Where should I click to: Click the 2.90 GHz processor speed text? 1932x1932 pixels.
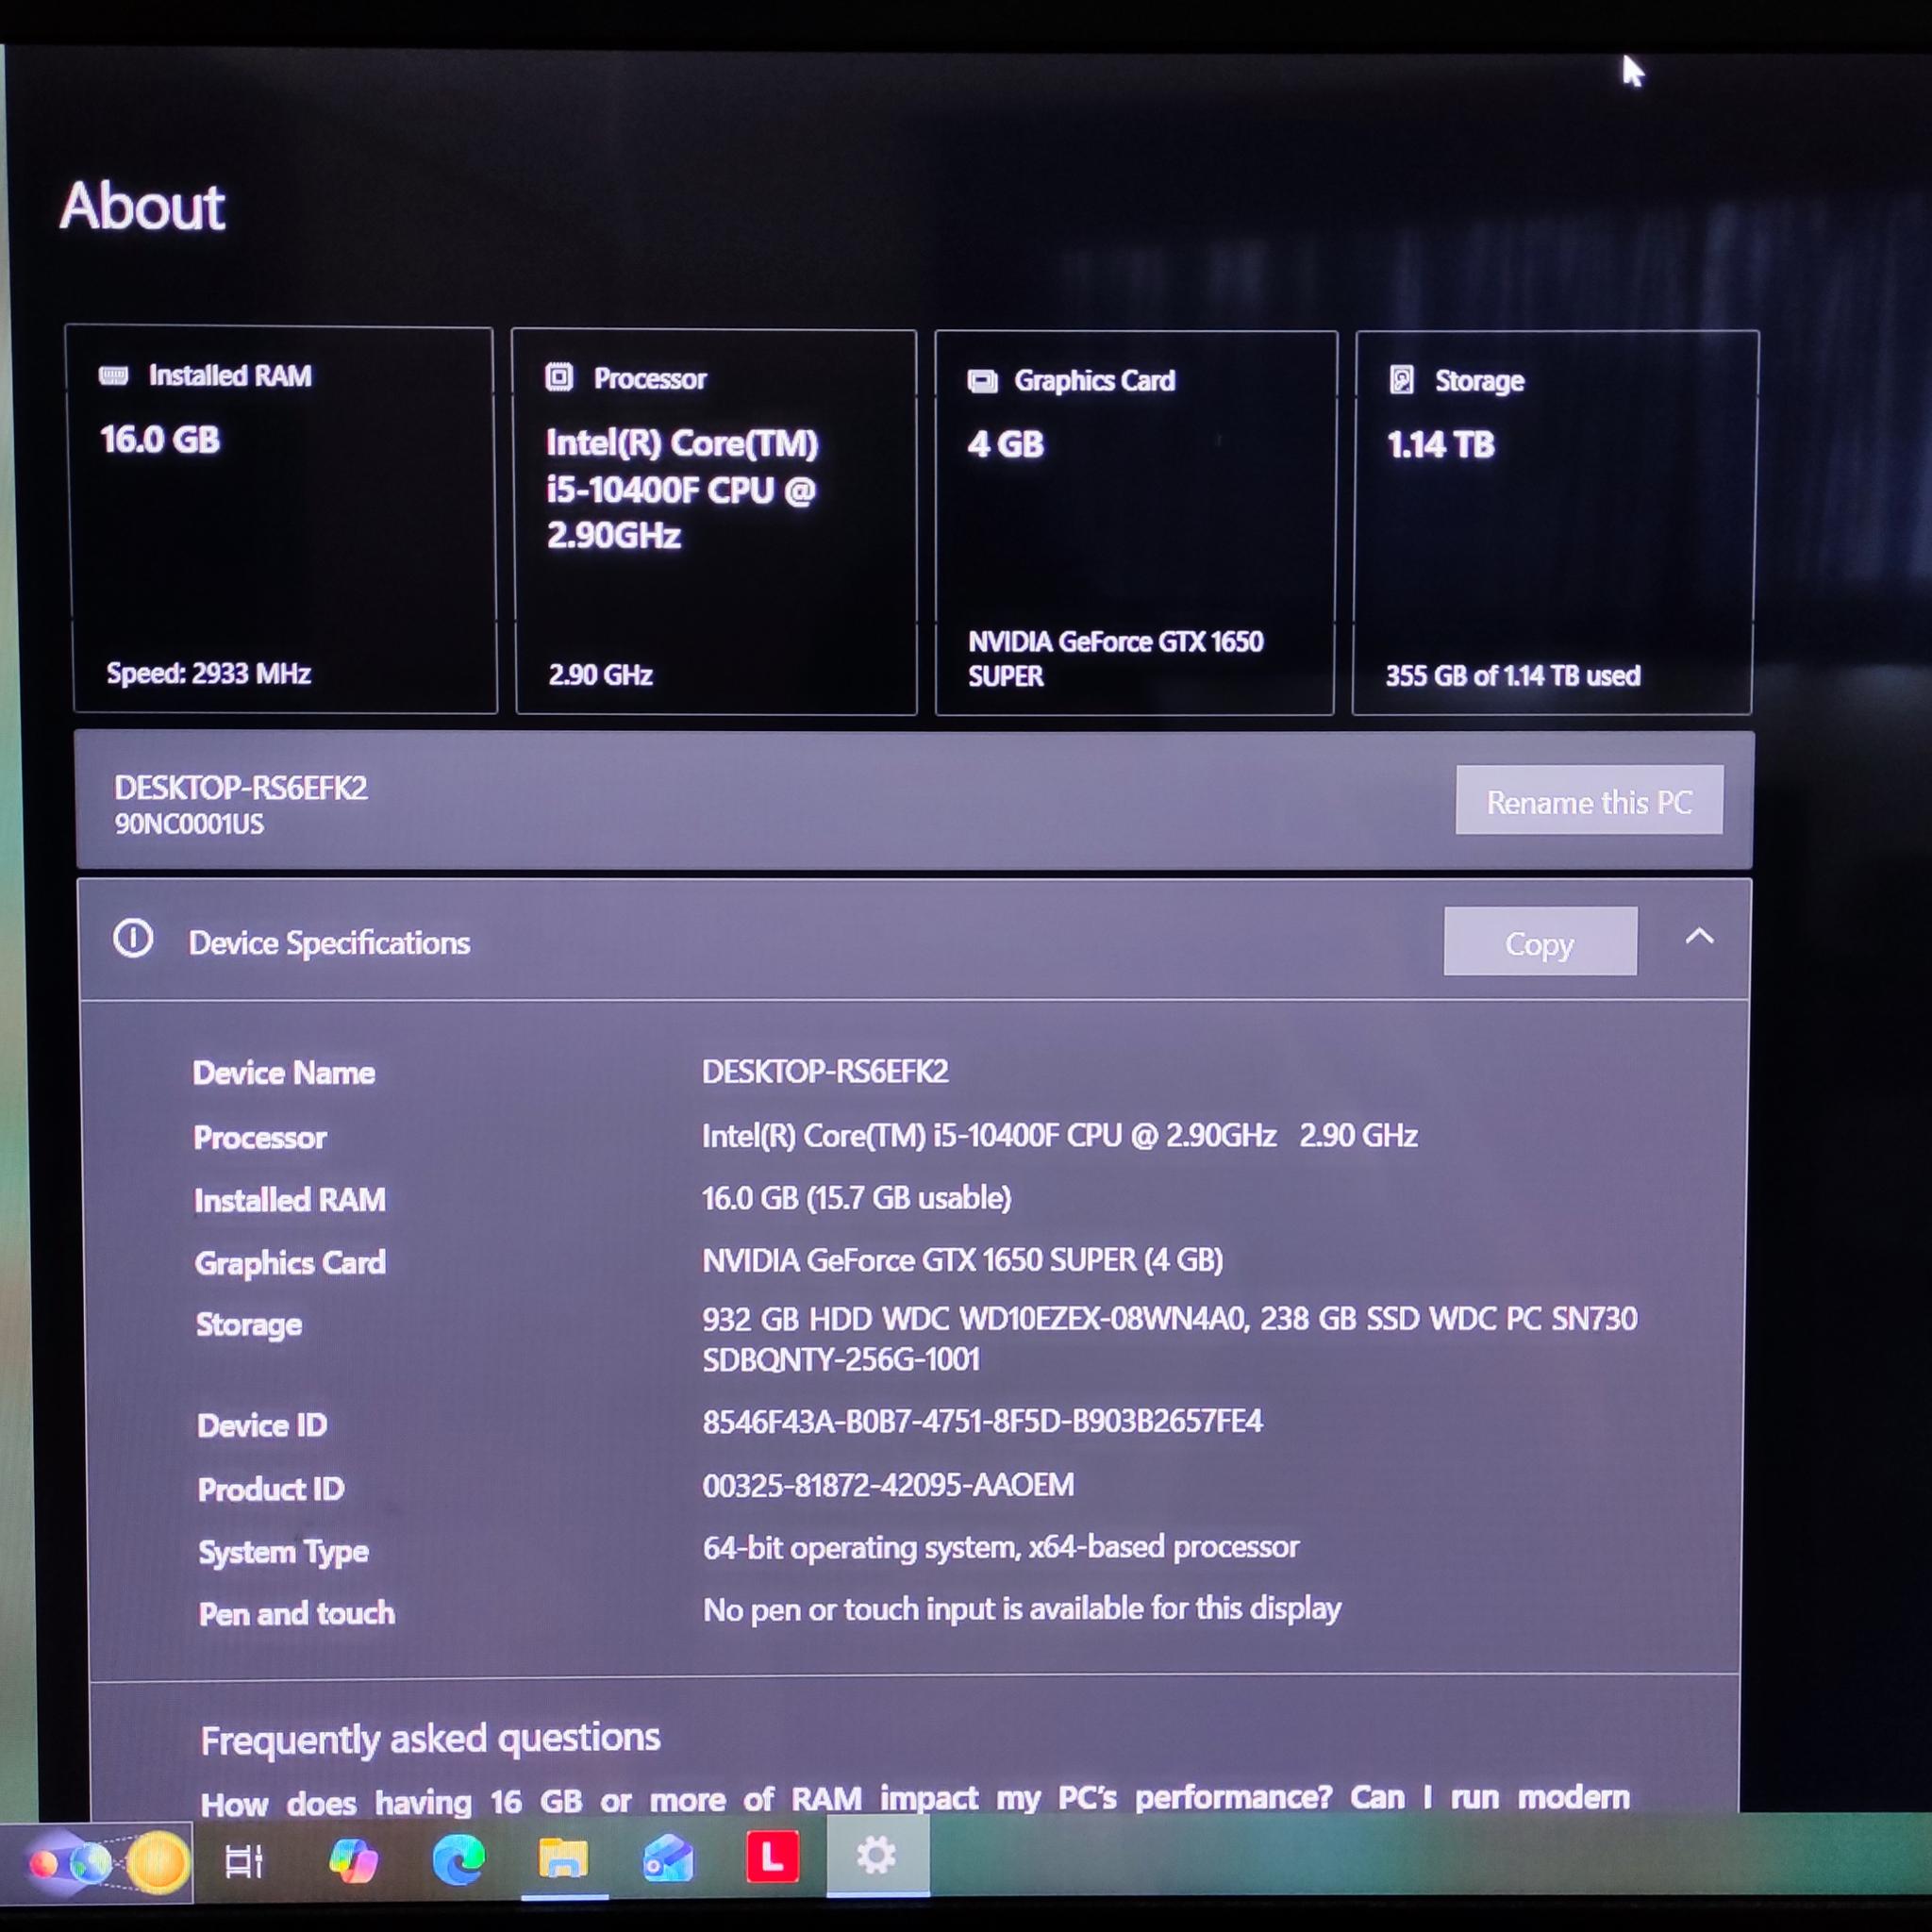(600, 675)
